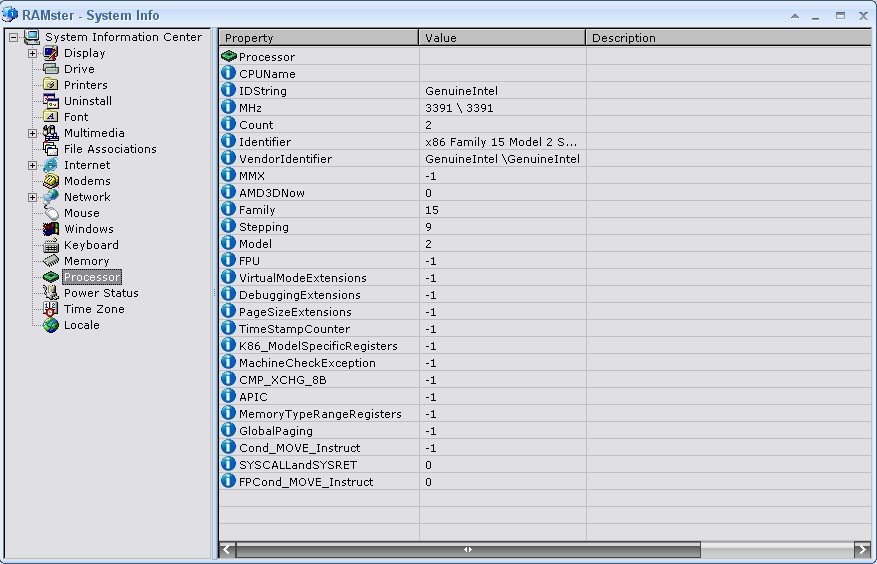Select the Memory tree item label

[x=86, y=261]
